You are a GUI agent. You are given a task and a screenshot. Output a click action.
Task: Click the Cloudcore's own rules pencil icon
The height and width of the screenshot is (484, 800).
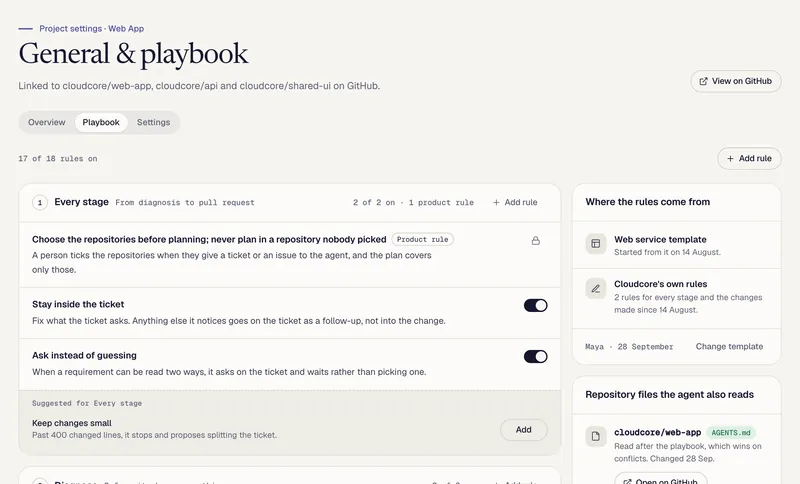click(x=595, y=289)
